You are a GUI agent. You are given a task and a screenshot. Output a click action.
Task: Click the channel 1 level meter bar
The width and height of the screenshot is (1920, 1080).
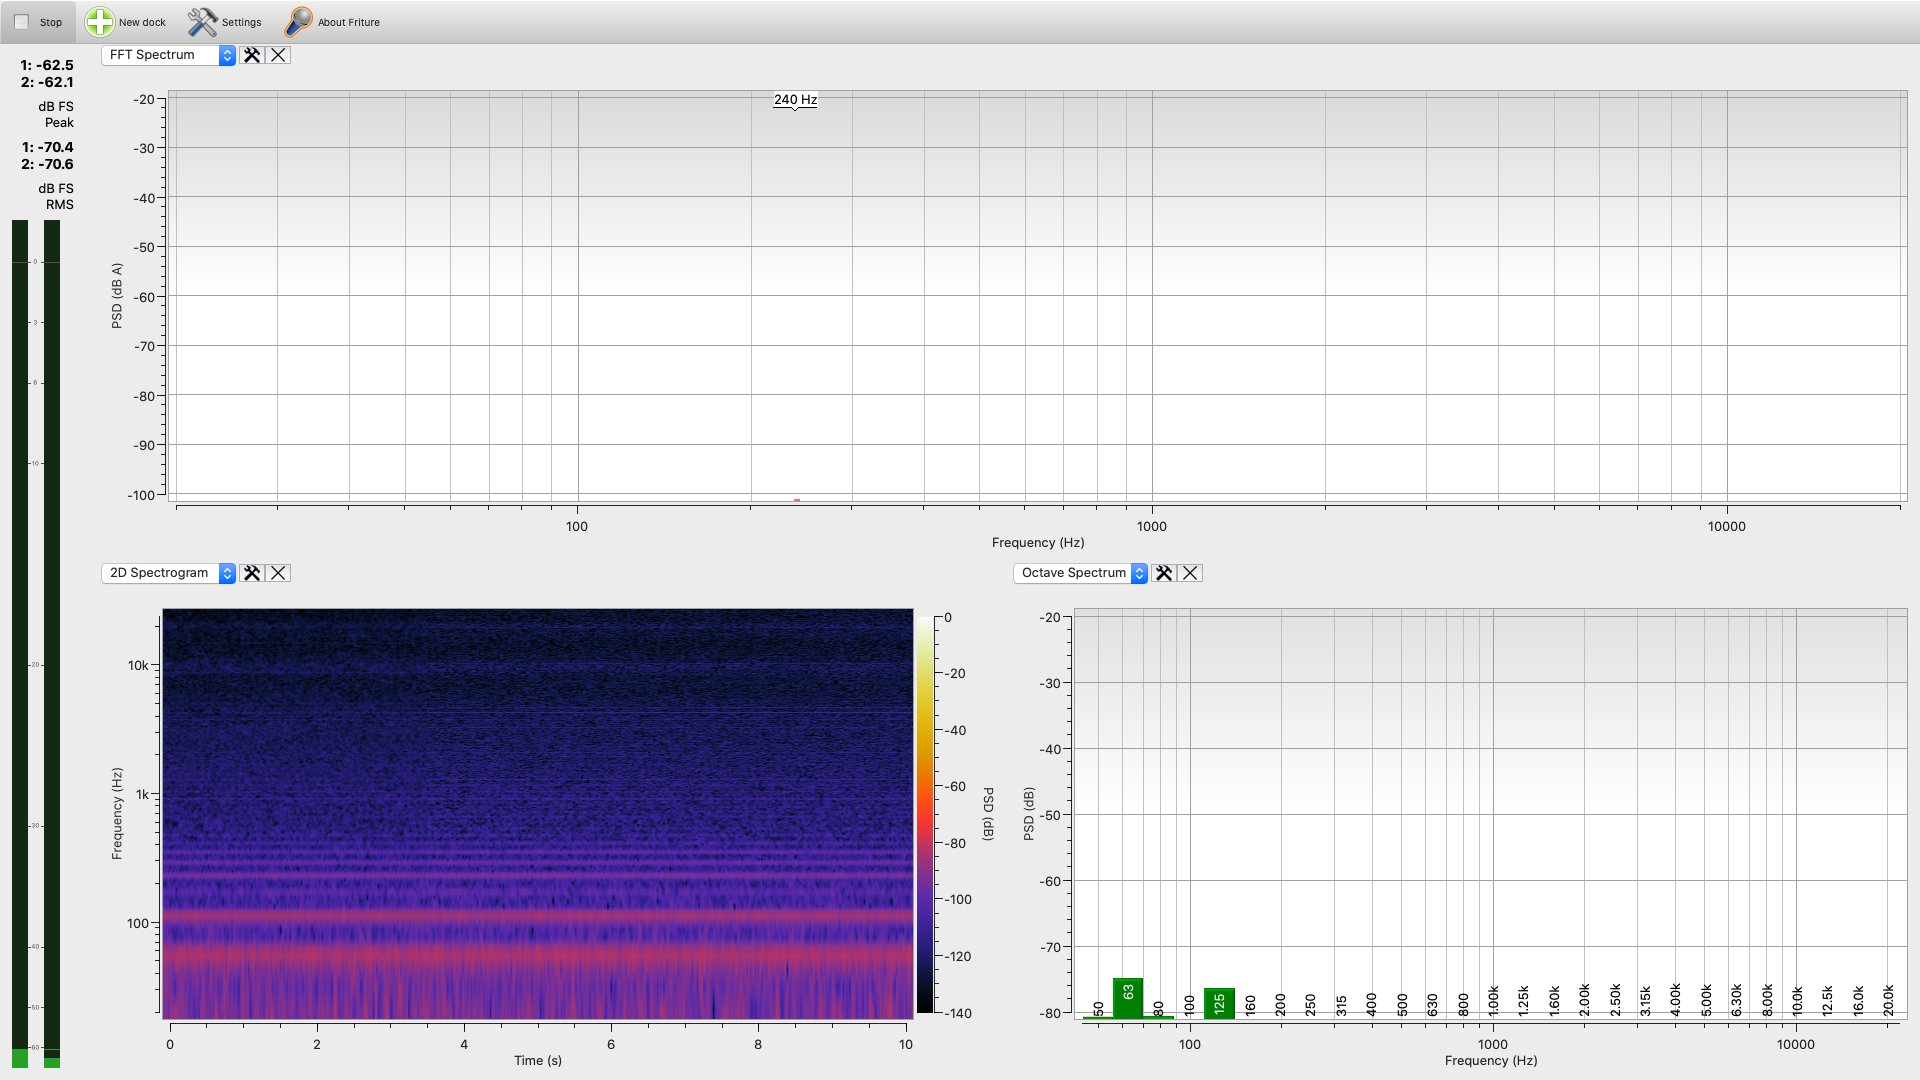pos(20,644)
